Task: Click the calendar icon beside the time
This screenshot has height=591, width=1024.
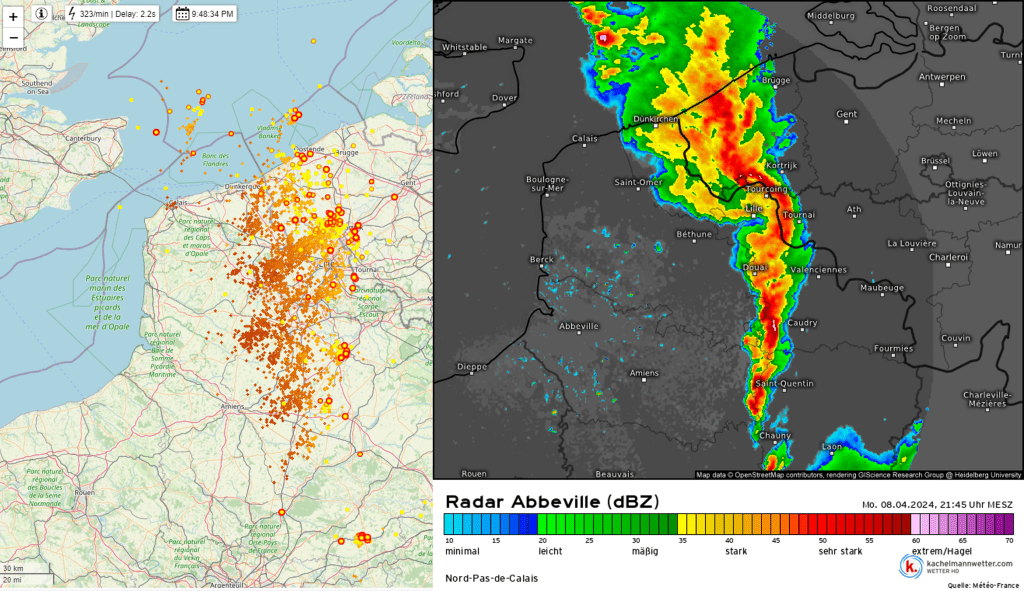Action: pyautogui.click(x=182, y=14)
